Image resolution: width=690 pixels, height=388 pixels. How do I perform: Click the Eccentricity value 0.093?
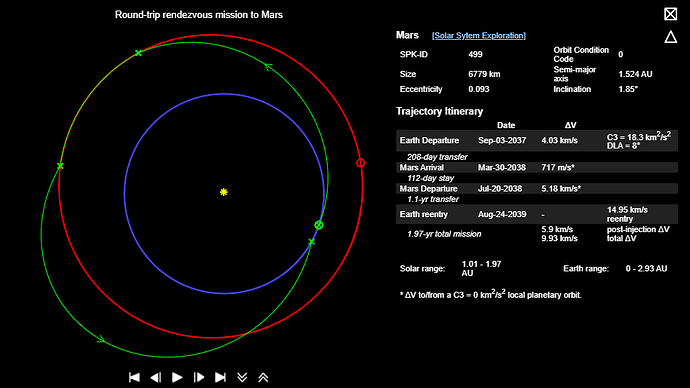coord(479,89)
